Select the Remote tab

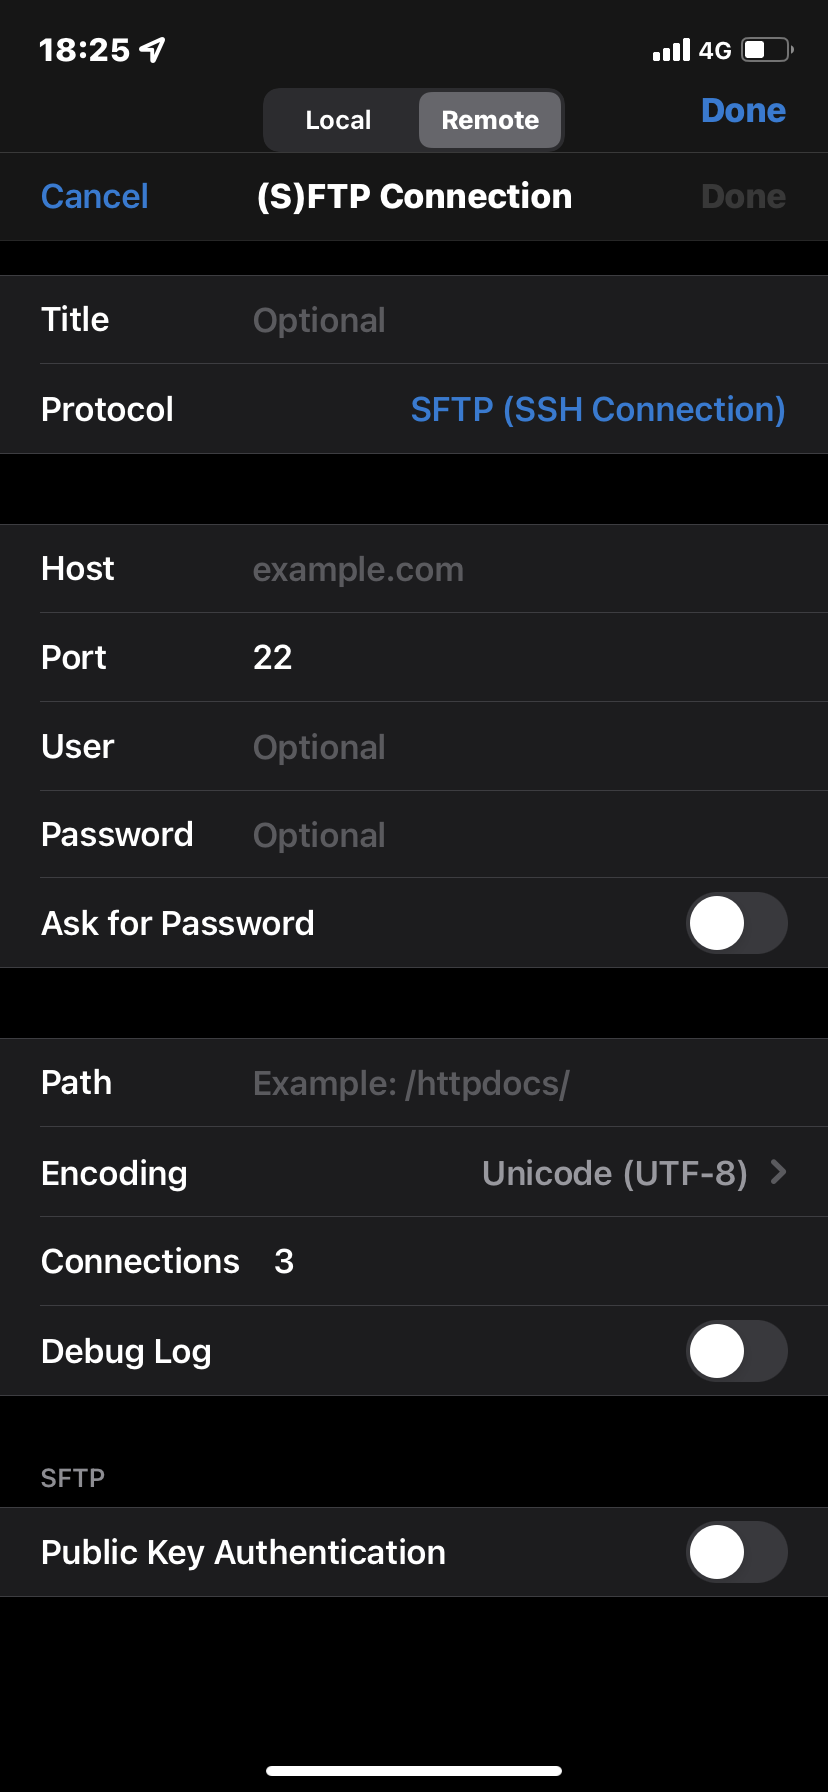click(x=490, y=120)
